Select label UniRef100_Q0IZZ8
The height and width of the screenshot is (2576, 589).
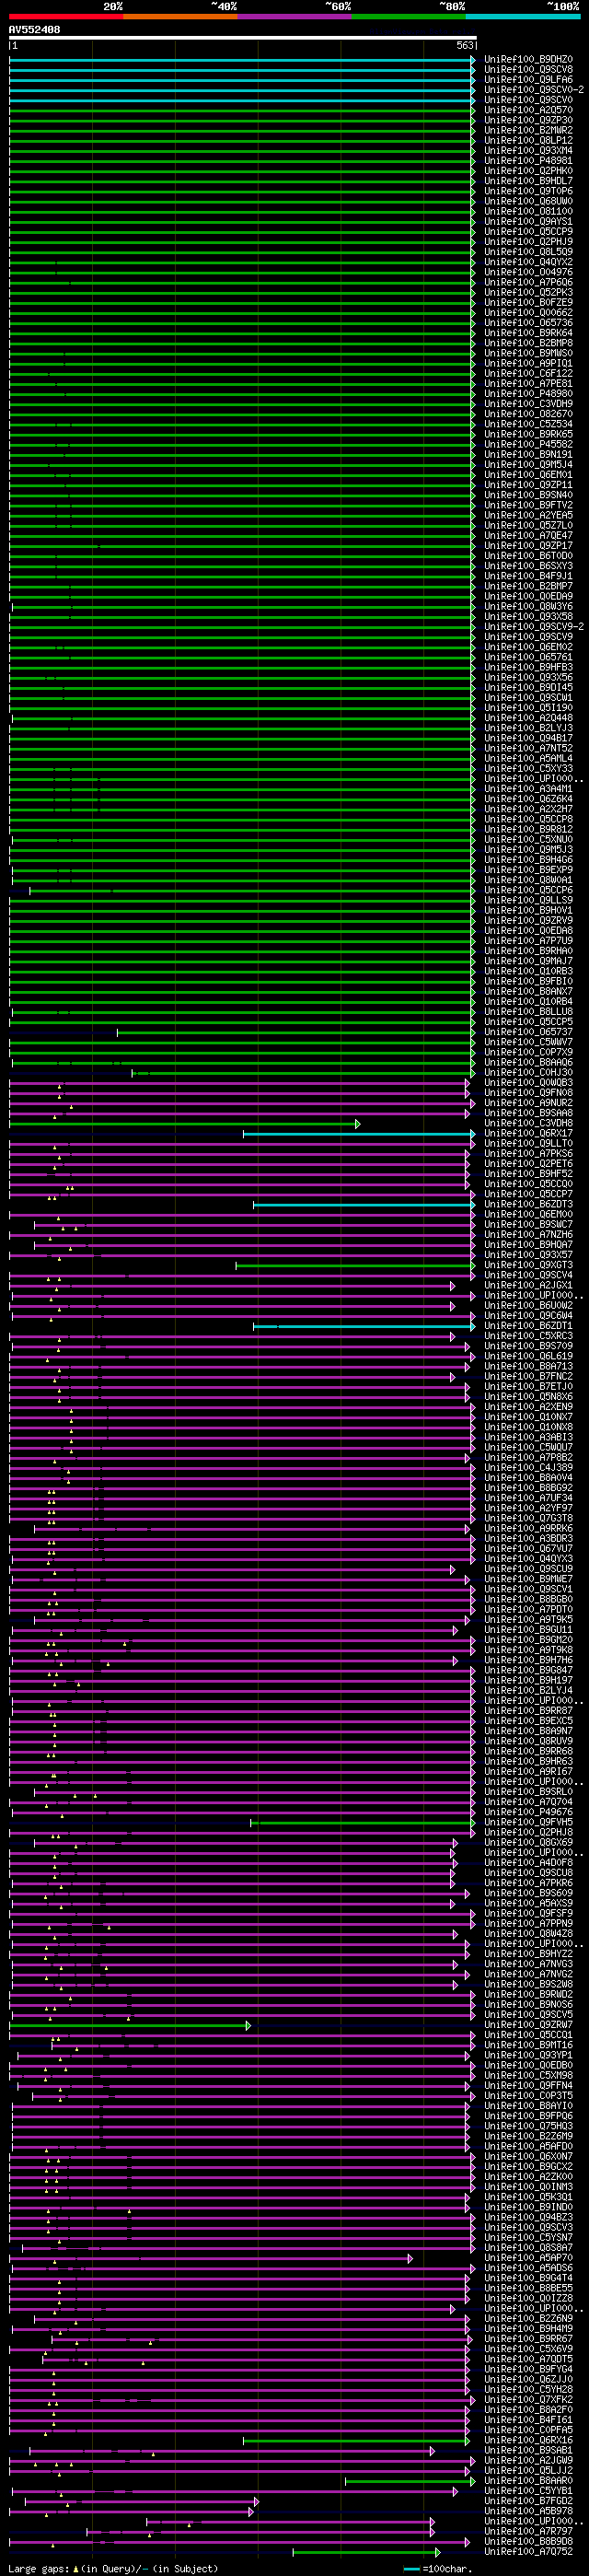[x=529, y=2299]
